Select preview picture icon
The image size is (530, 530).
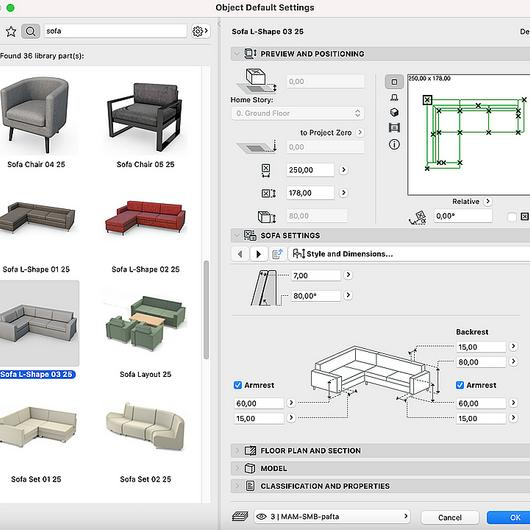coord(394,128)
